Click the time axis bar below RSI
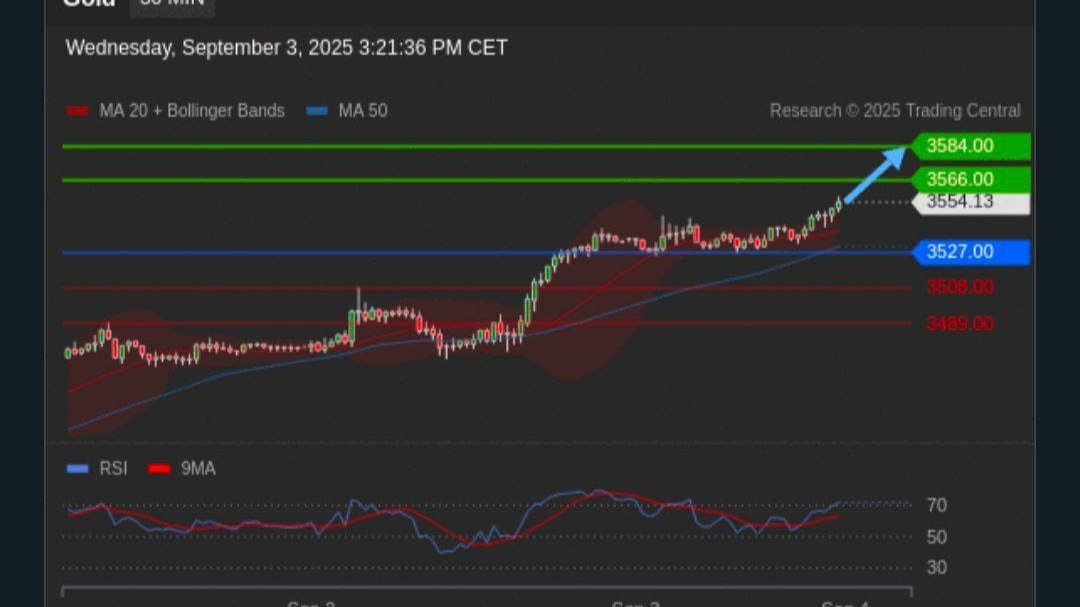 (487, 591)
